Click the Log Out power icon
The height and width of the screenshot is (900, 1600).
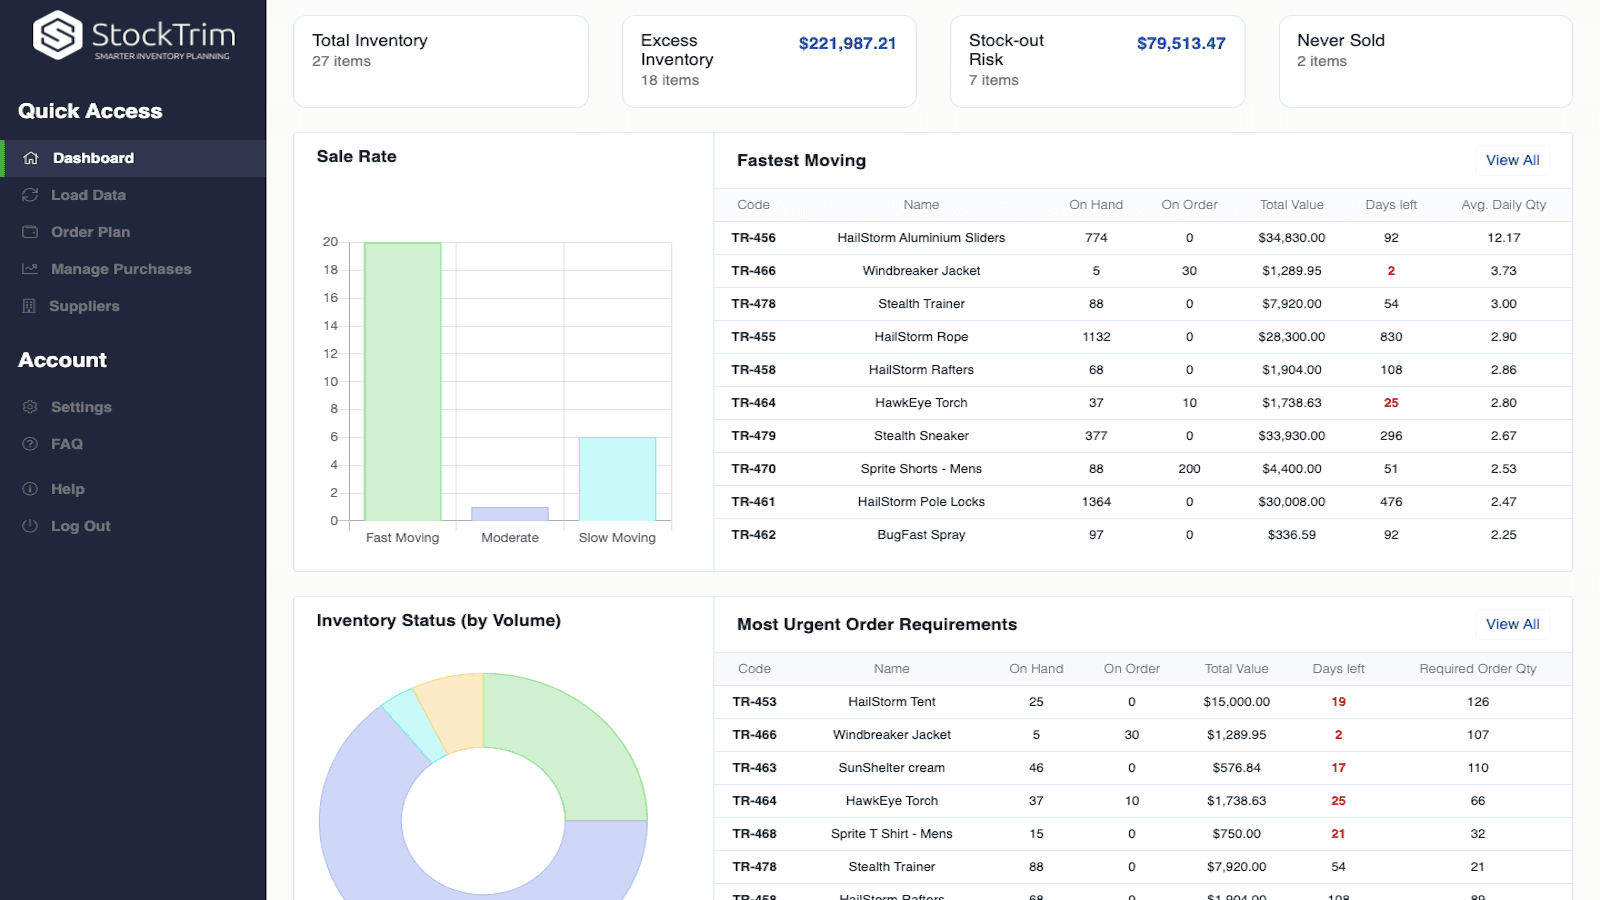pyautogui.click(x=29, y=525)
